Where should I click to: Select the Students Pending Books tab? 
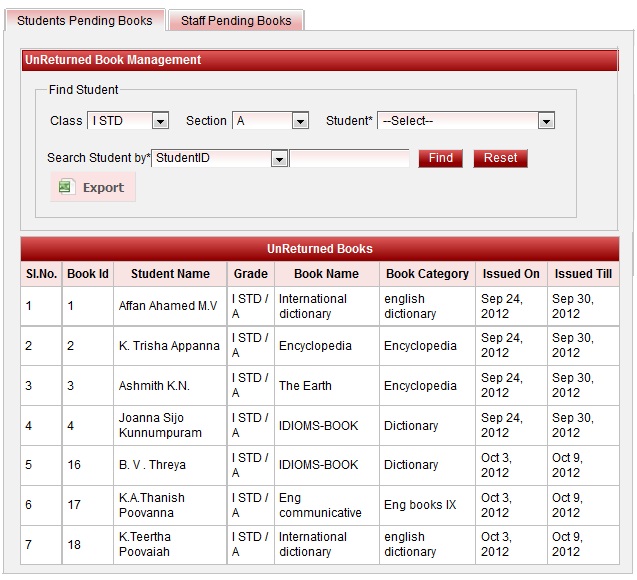tap(85, 20)
